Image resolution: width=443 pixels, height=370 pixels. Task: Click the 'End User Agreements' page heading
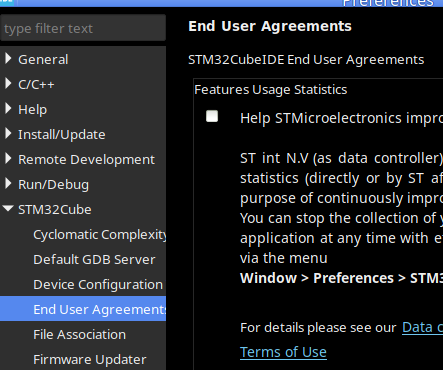pyautogui.click(x=270, y=26)
